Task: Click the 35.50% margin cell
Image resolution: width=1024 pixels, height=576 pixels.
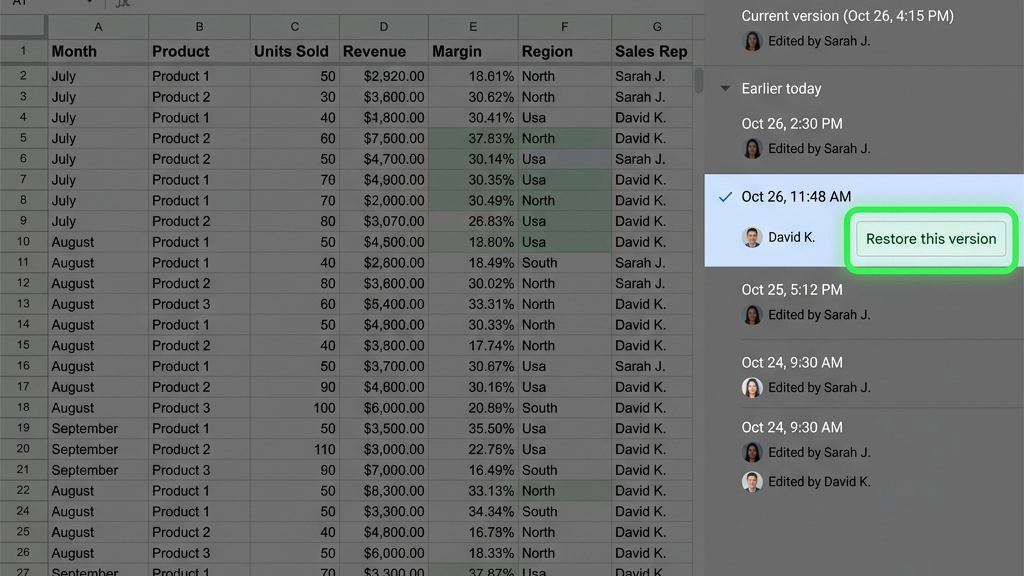Action: (x=473, y=428)
